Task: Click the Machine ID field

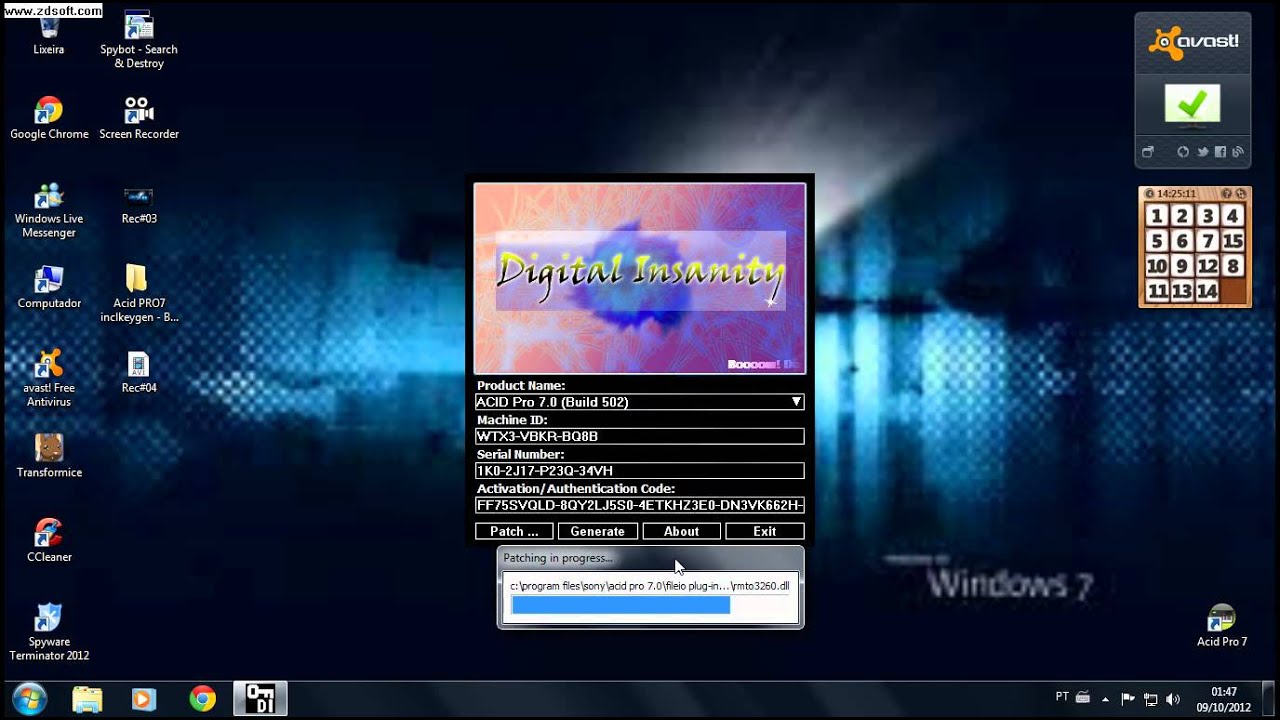Action: coord(639,436)
